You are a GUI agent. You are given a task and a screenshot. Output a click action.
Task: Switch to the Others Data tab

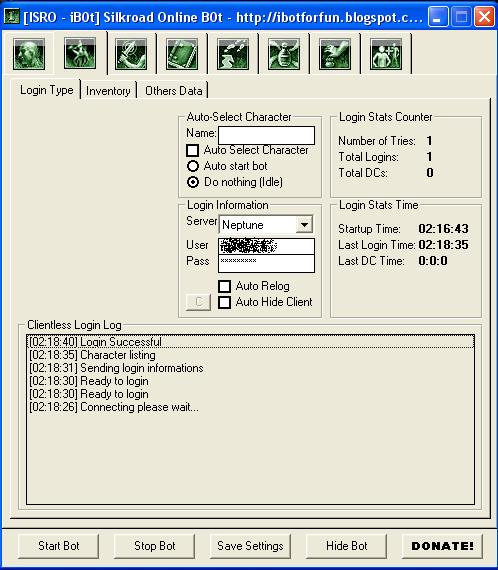[173, 91]
